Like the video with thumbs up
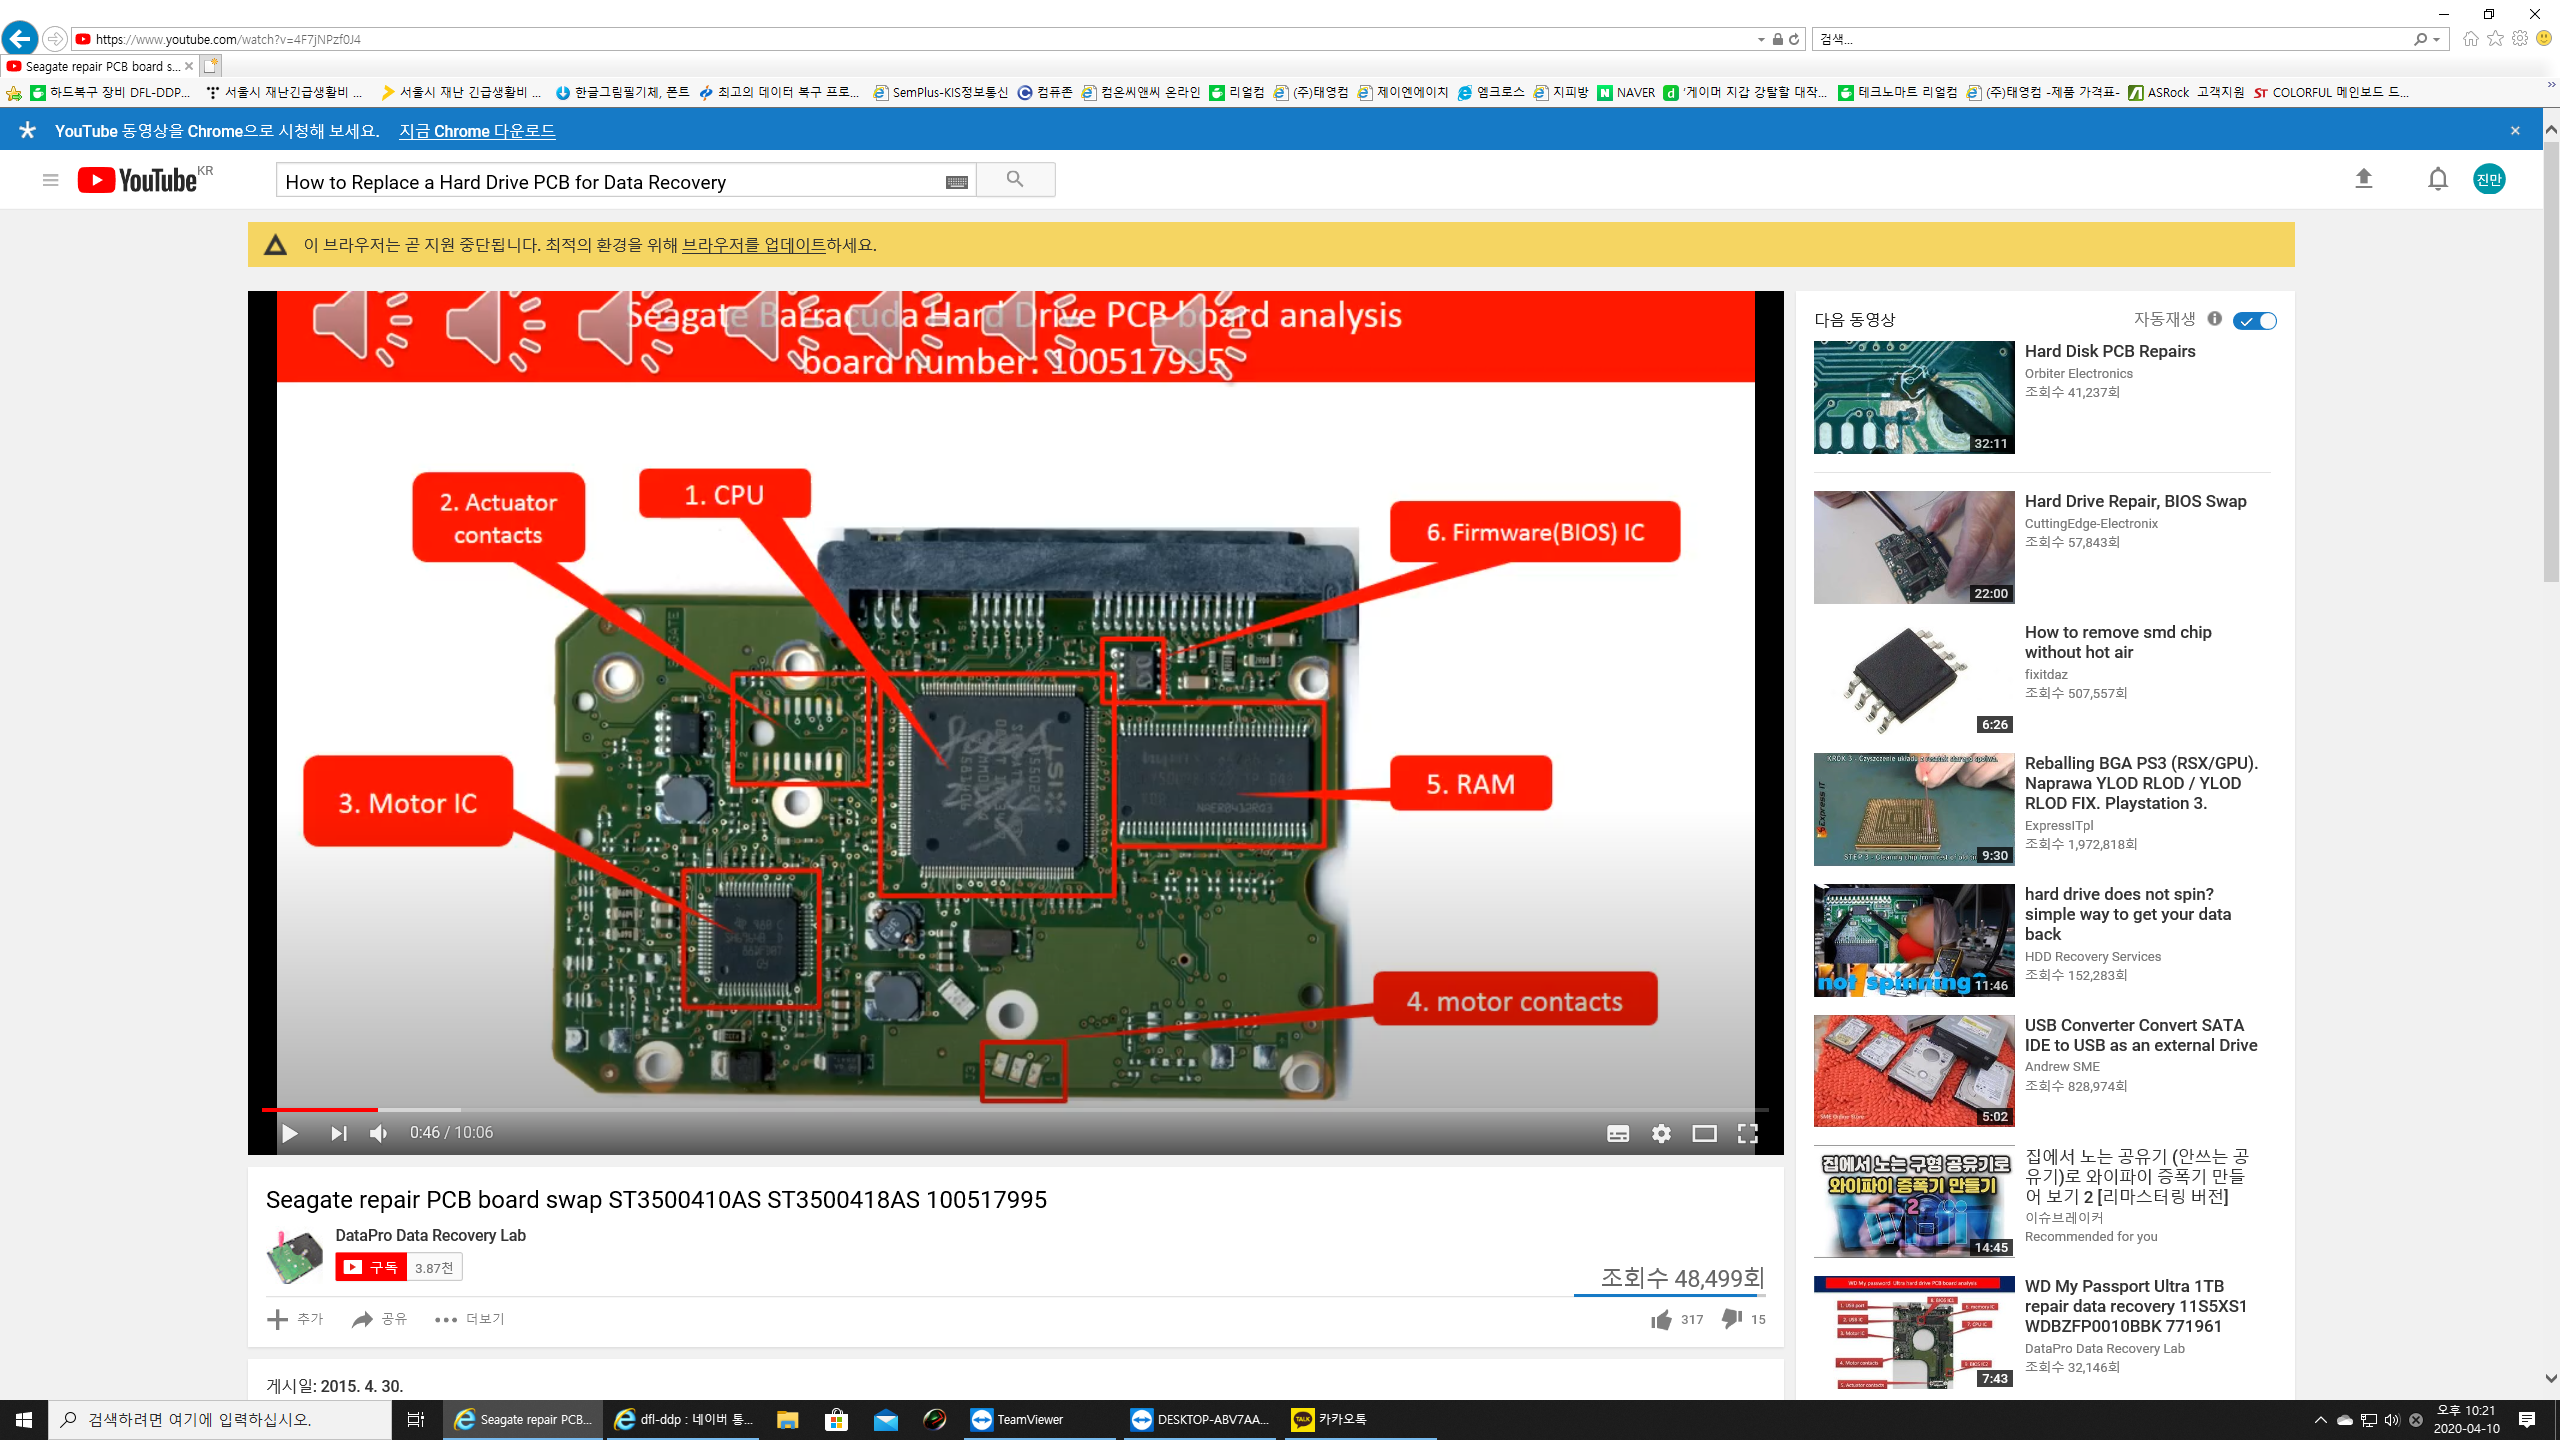2560x1440 pixels. pyautogui.click(x=1662, y=1319)
